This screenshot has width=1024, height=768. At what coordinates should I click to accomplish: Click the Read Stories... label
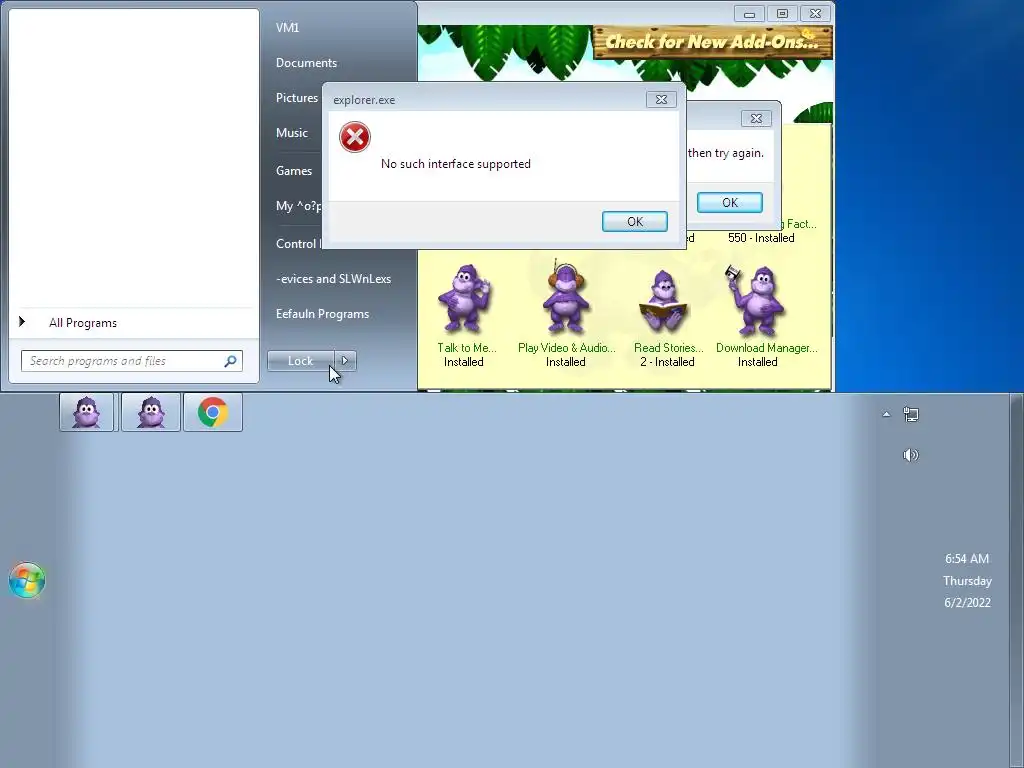coord(668,347)
